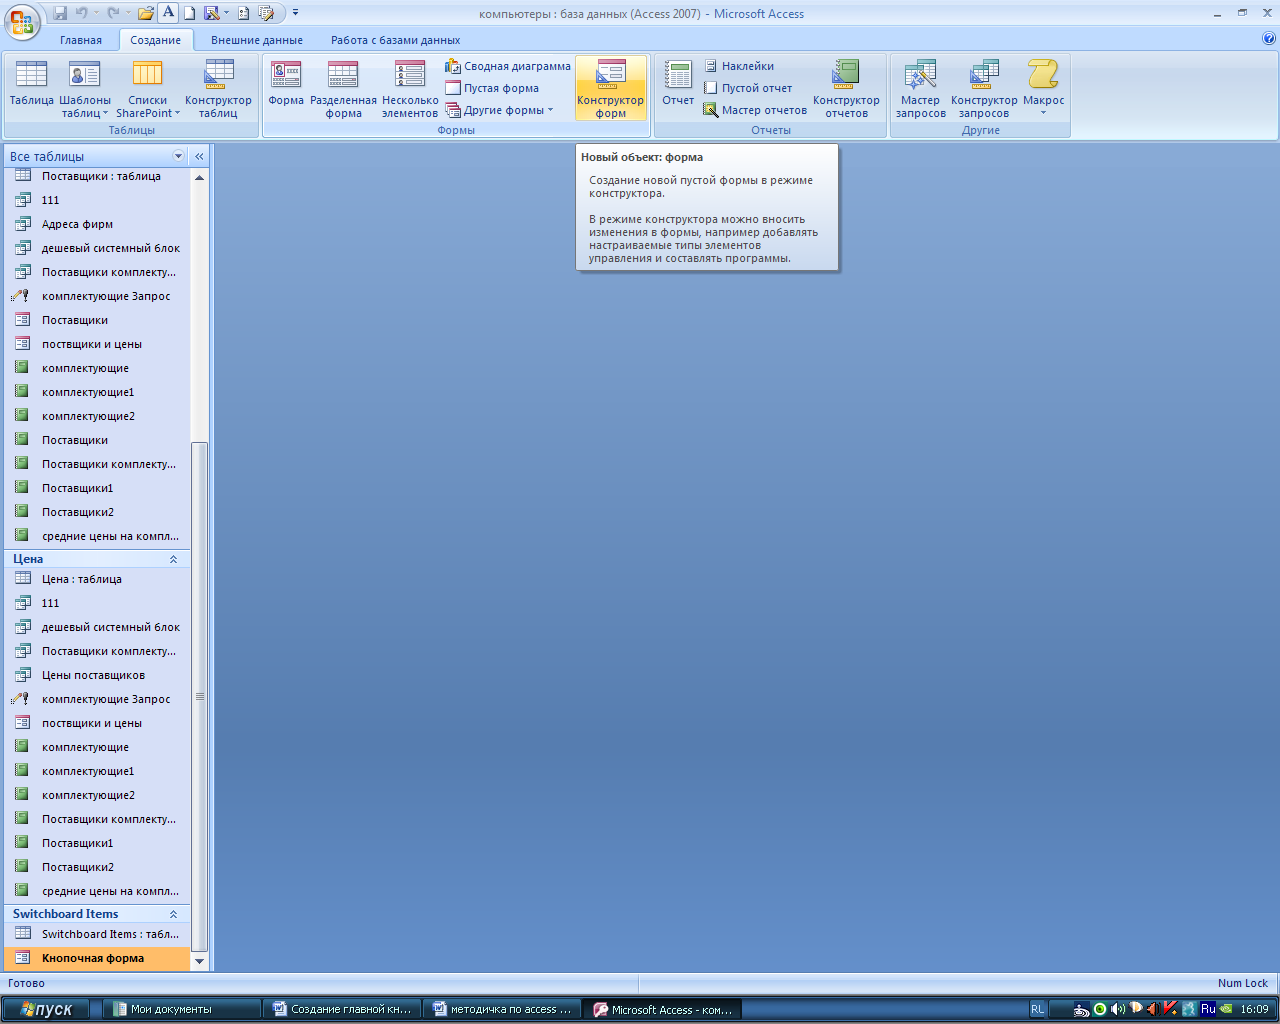1280x1024 pixels.
Task: Select 'комплектующие1' report under Цена group
Action: pos(97,771)
